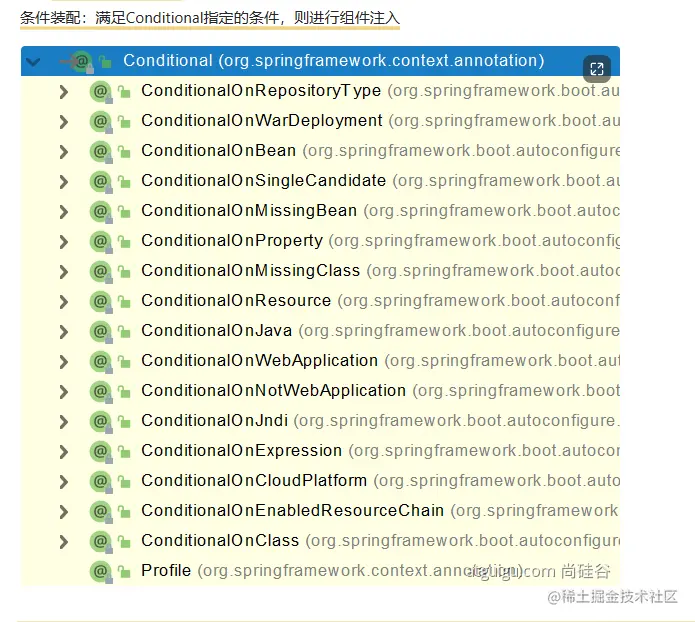695x622 pixels.
Task: Select the ConditionalOnBean row
Action: pos(320,151)
